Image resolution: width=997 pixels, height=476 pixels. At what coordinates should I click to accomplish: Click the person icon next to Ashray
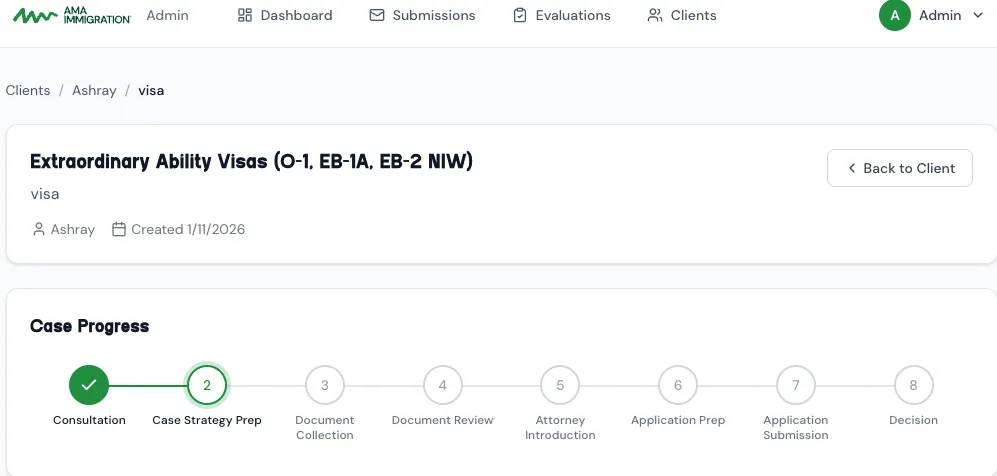click(x=39, y=229)
